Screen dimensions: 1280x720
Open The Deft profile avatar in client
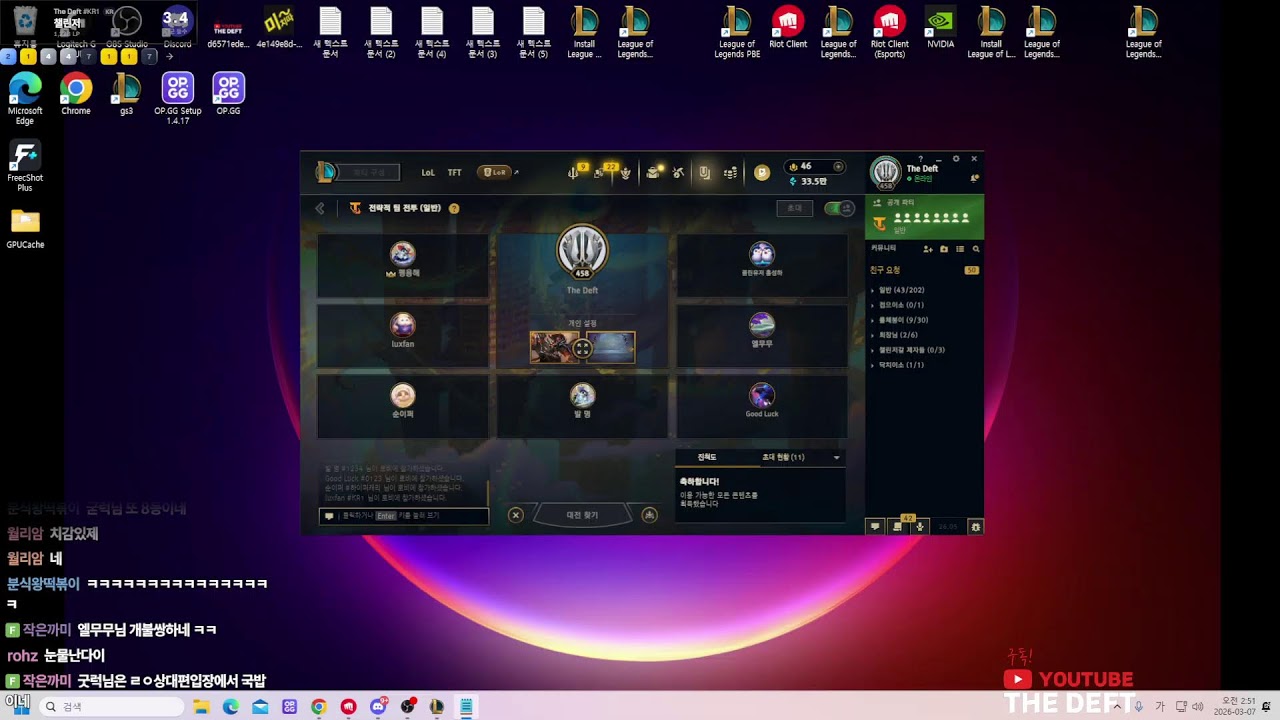(x=886, y=172)
